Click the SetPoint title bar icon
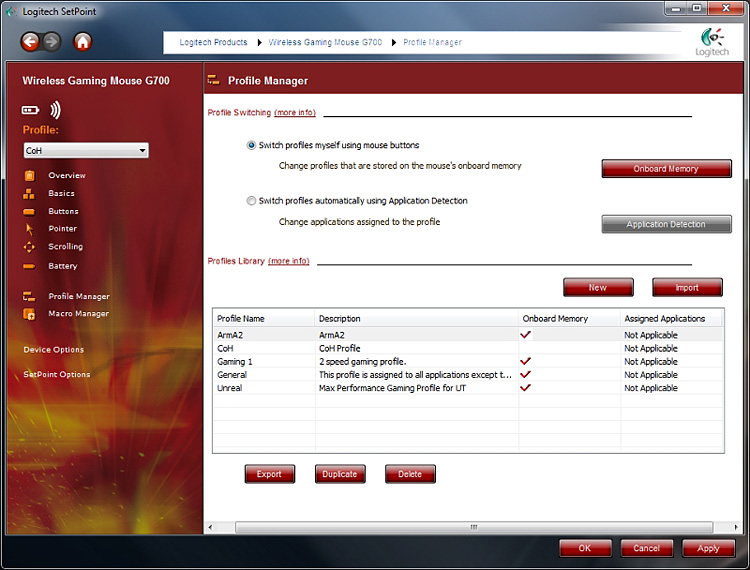Image resolution: width=750 pixels, height=570 pixels. (x=11, y=11)
